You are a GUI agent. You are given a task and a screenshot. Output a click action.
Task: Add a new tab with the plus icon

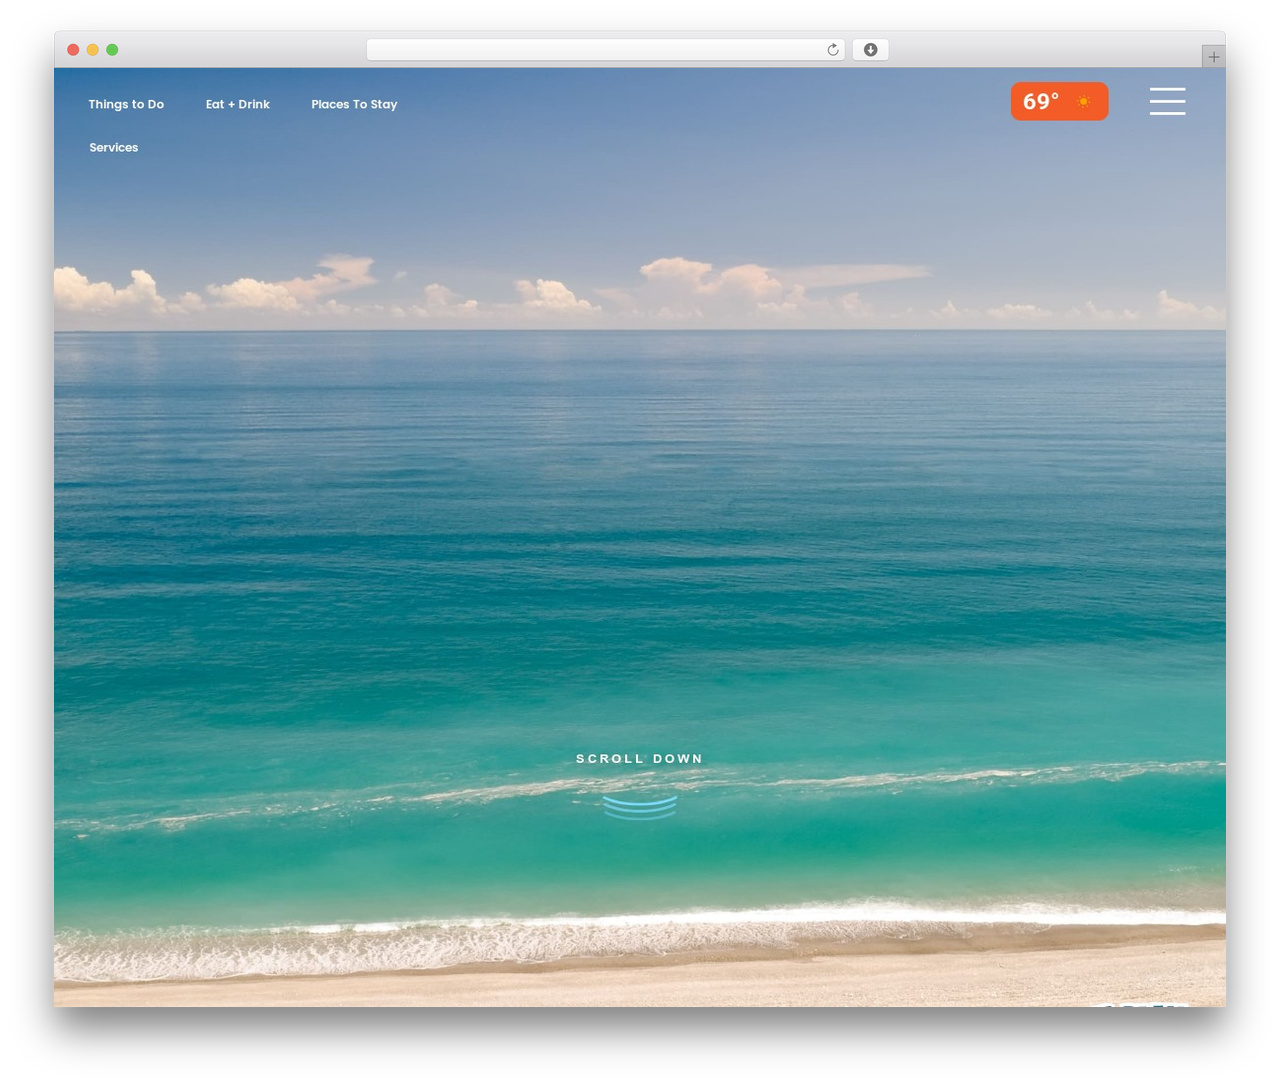[1213, 57]
